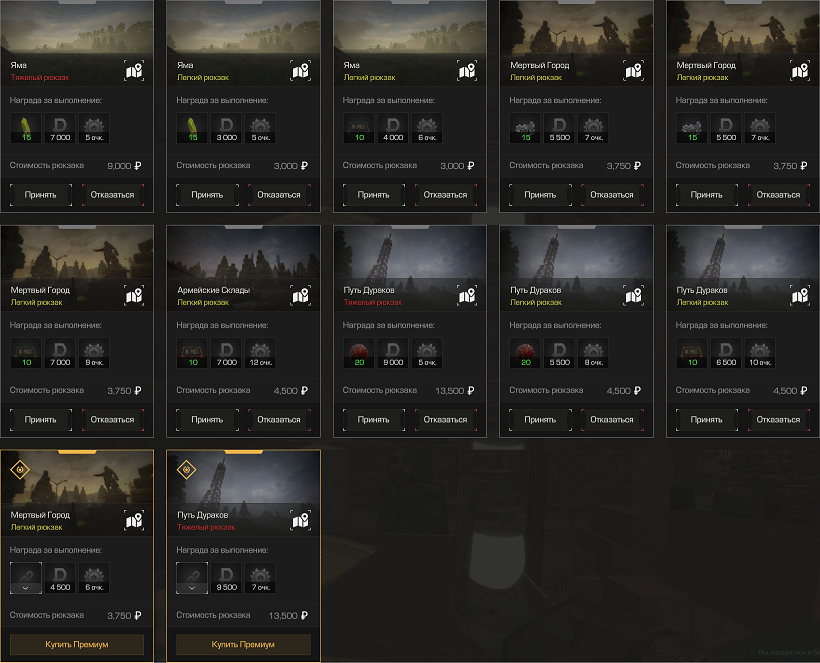Decline the Армейские Склады quest
820x663 pixels.
tap(279, 419)
